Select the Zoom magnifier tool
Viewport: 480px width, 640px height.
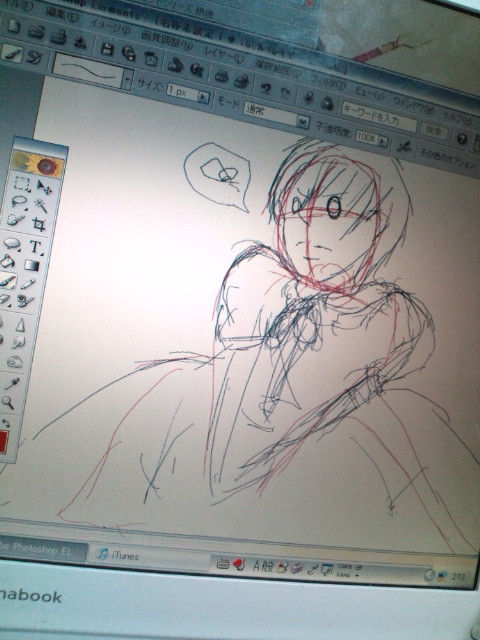(8, 402)
